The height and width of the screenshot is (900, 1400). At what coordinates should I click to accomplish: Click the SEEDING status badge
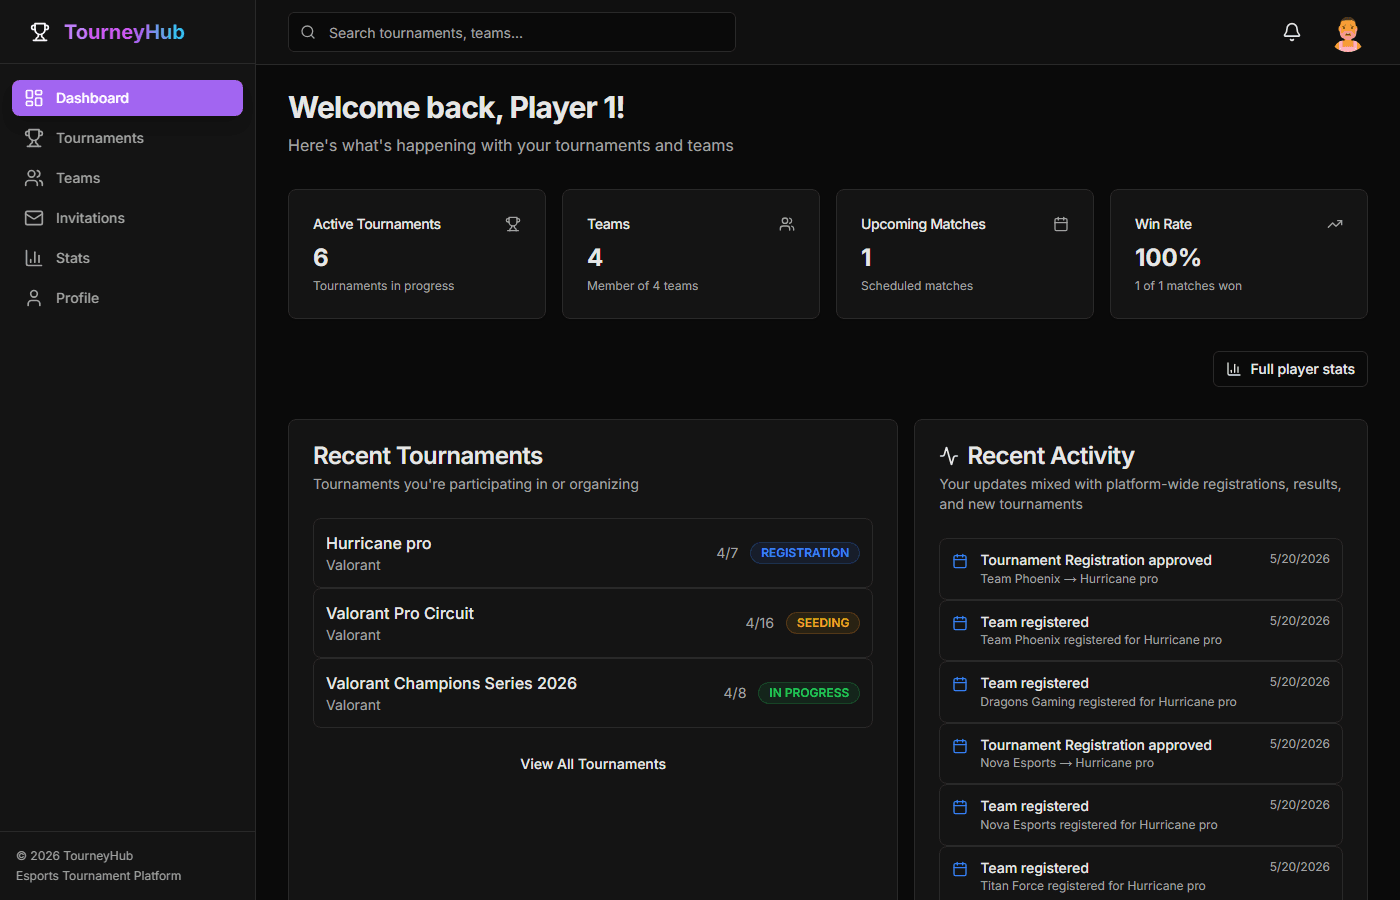[823, 623]
